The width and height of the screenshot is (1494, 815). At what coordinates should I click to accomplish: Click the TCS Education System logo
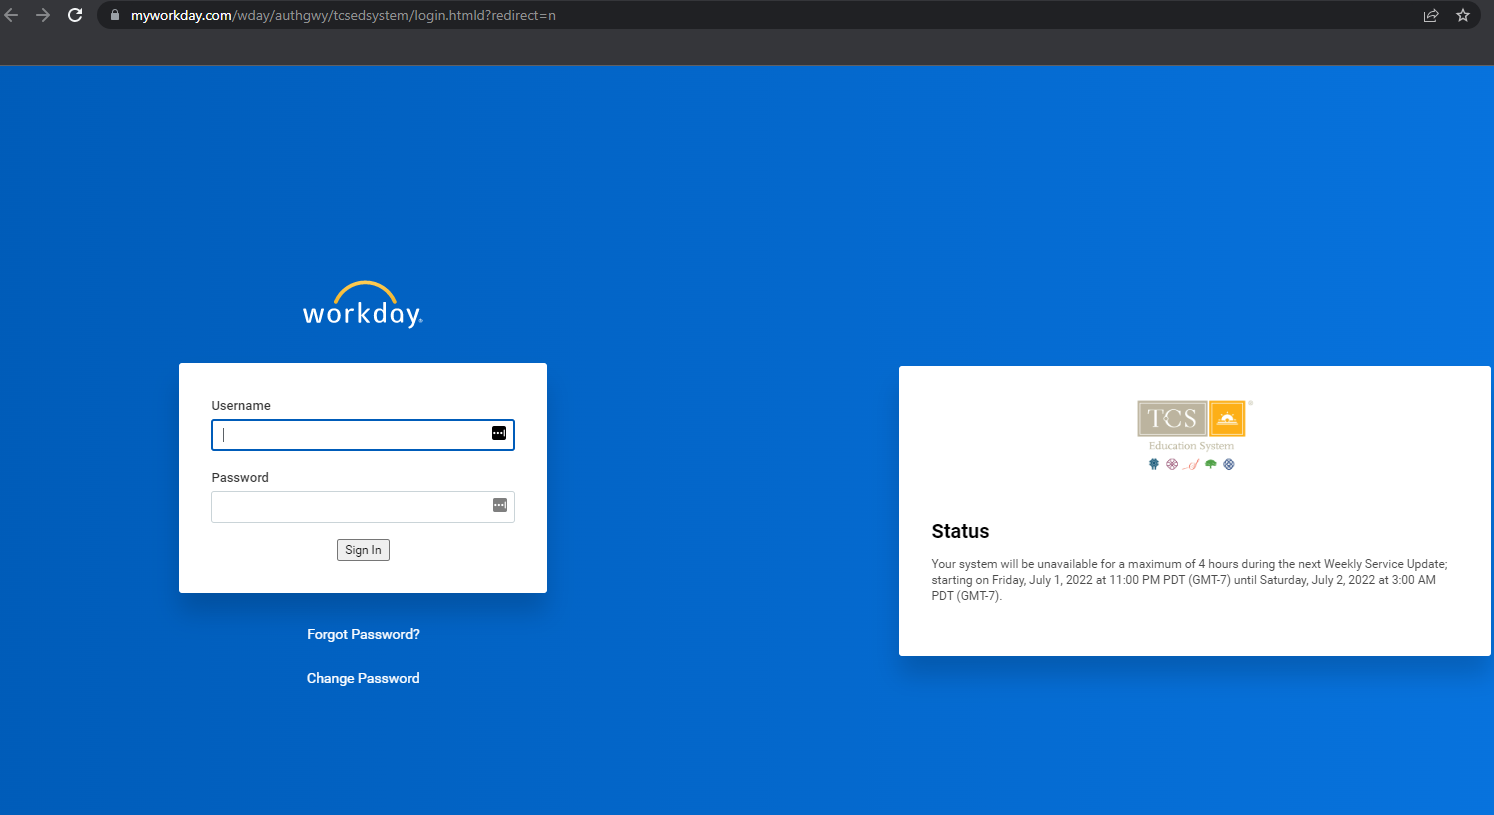[1193, 434]
